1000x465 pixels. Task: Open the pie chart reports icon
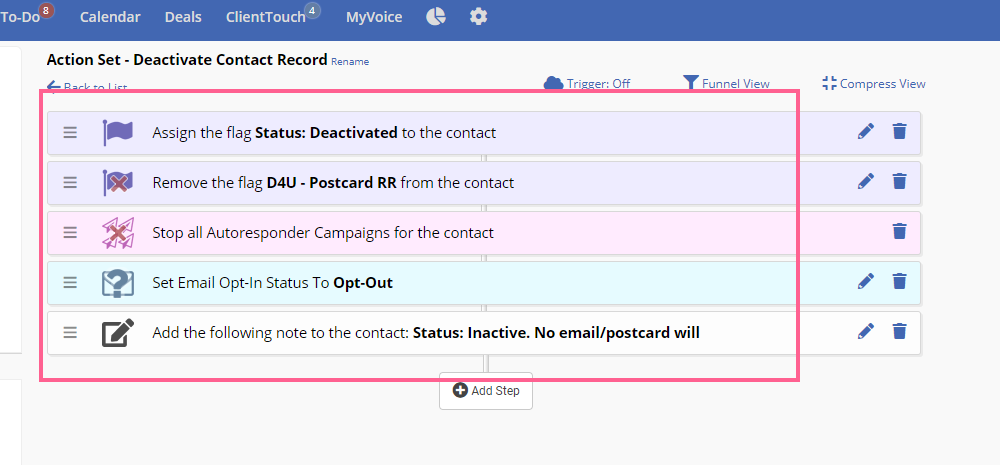tap(436, 17)
